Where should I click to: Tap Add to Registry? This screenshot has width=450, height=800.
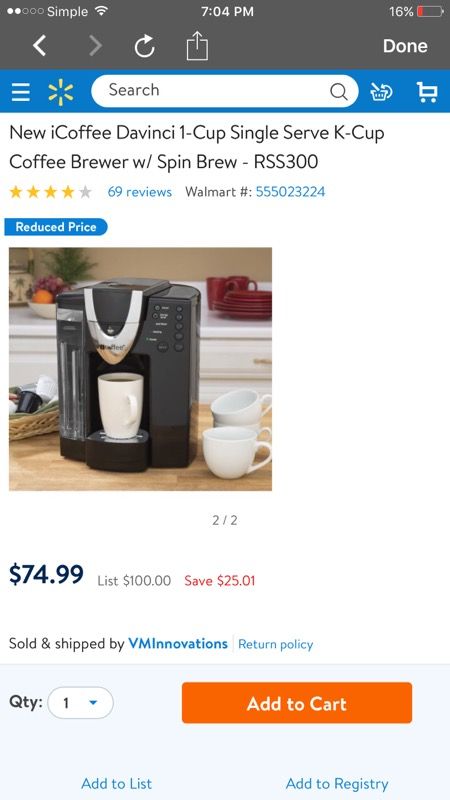point(337,784)
